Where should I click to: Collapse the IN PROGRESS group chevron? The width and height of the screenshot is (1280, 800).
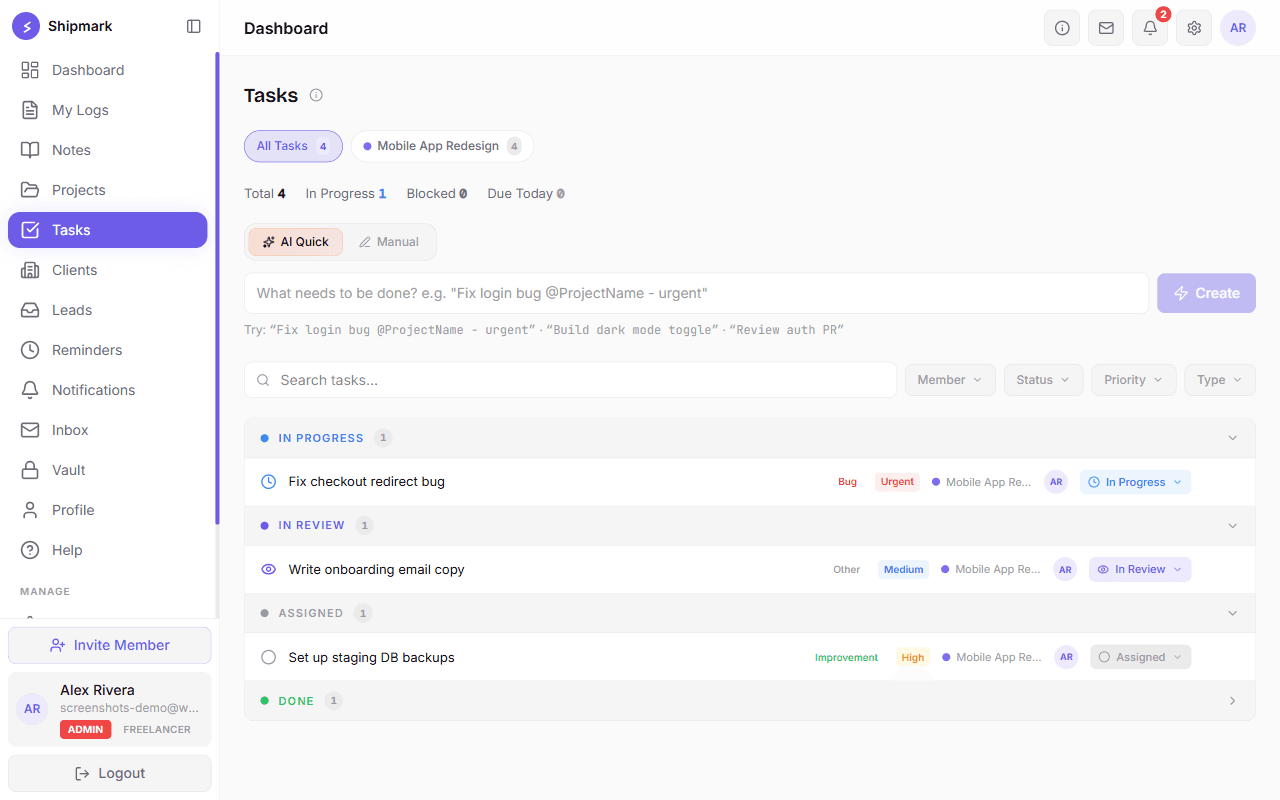point(1233,438)
